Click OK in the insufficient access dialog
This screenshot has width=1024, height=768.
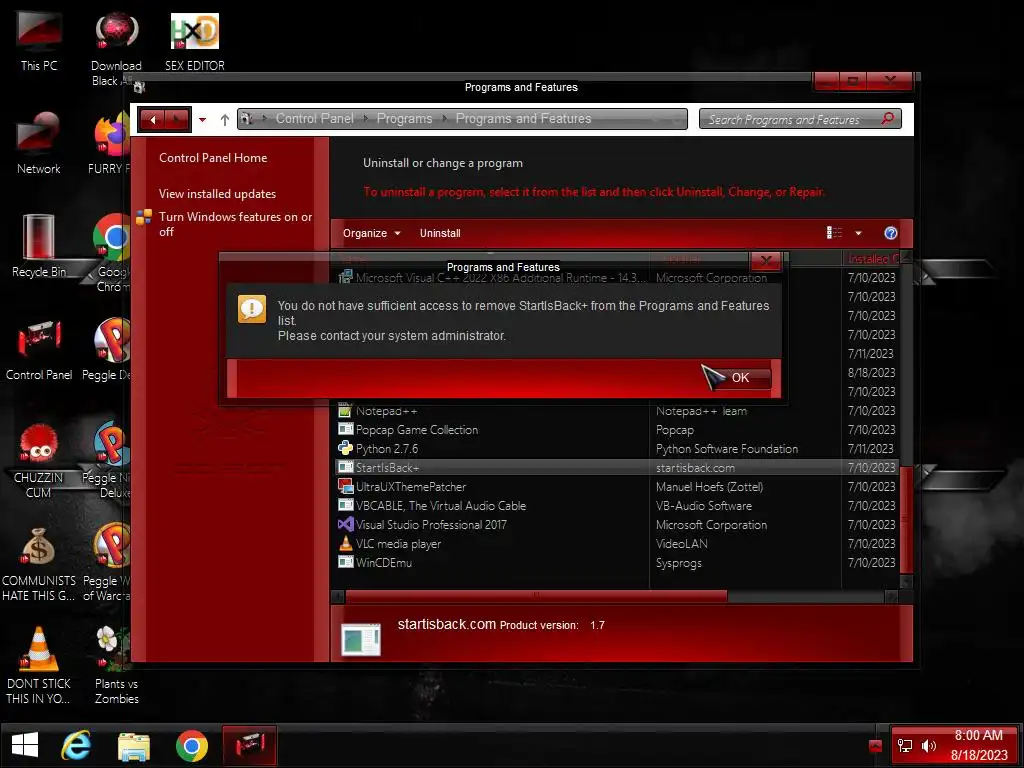point(740,377)
